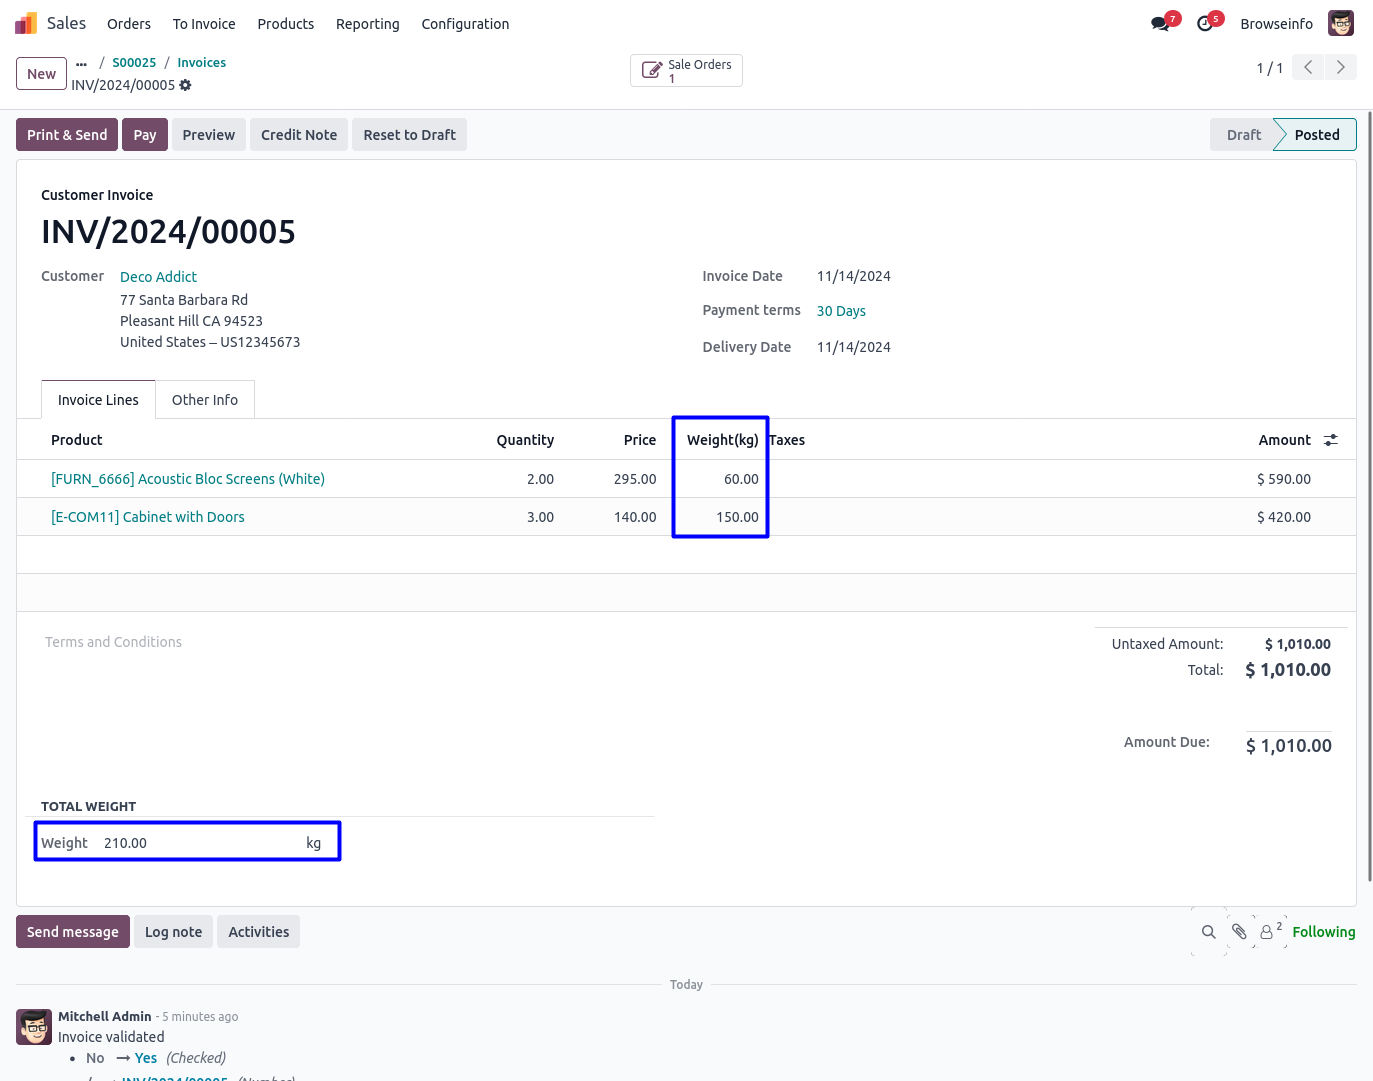Screen dimensions: 1373x1081
Task: Toggle the Following subscription status
Action: (x=1323, y=932)
